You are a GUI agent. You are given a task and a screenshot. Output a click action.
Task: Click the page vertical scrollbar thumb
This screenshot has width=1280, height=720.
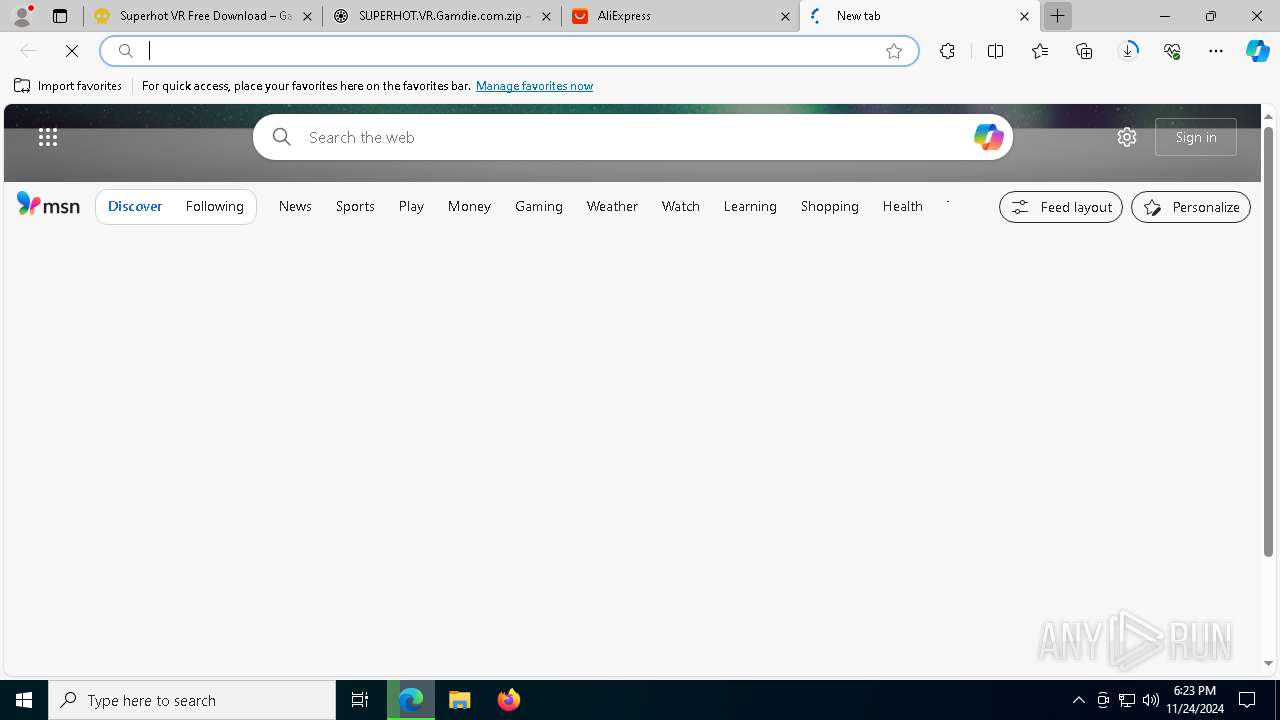1268,341
